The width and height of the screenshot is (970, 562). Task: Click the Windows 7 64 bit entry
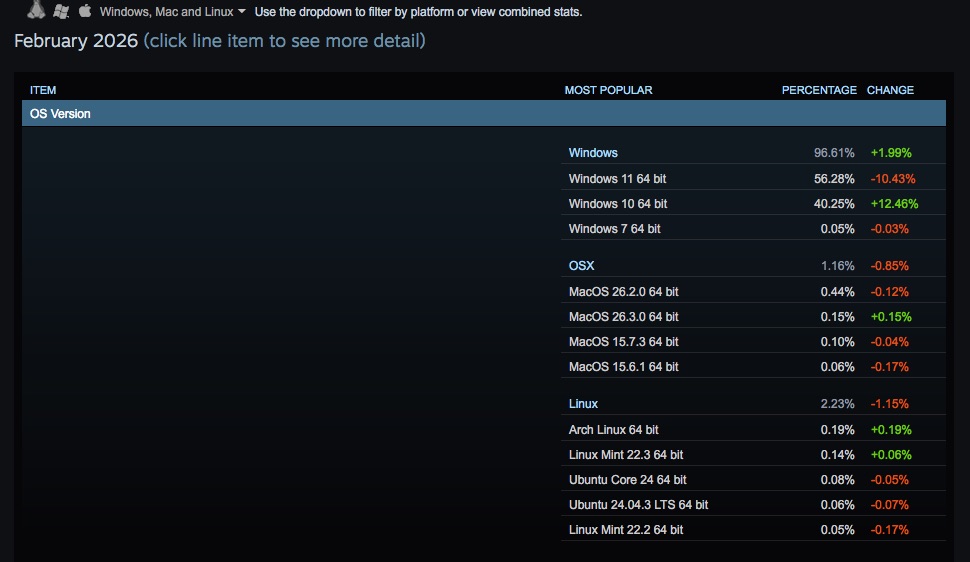coord(614,229)
